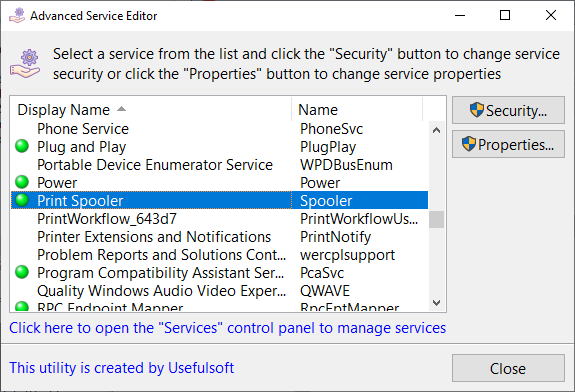The height and width of the screenshot is (392, 575).
Task: Follow the 'created by Usefulsoft' link
Action: coord(121,368)
